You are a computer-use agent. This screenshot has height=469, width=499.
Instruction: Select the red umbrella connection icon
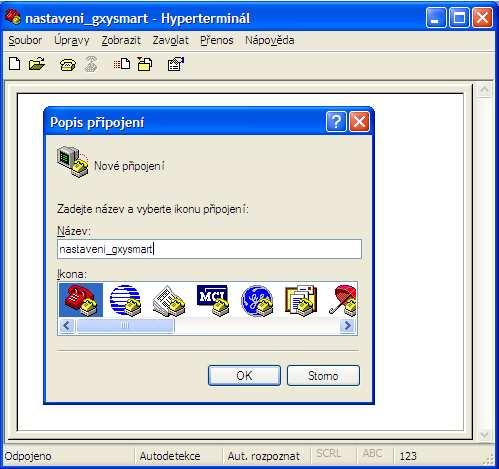[x=343, y=300]
